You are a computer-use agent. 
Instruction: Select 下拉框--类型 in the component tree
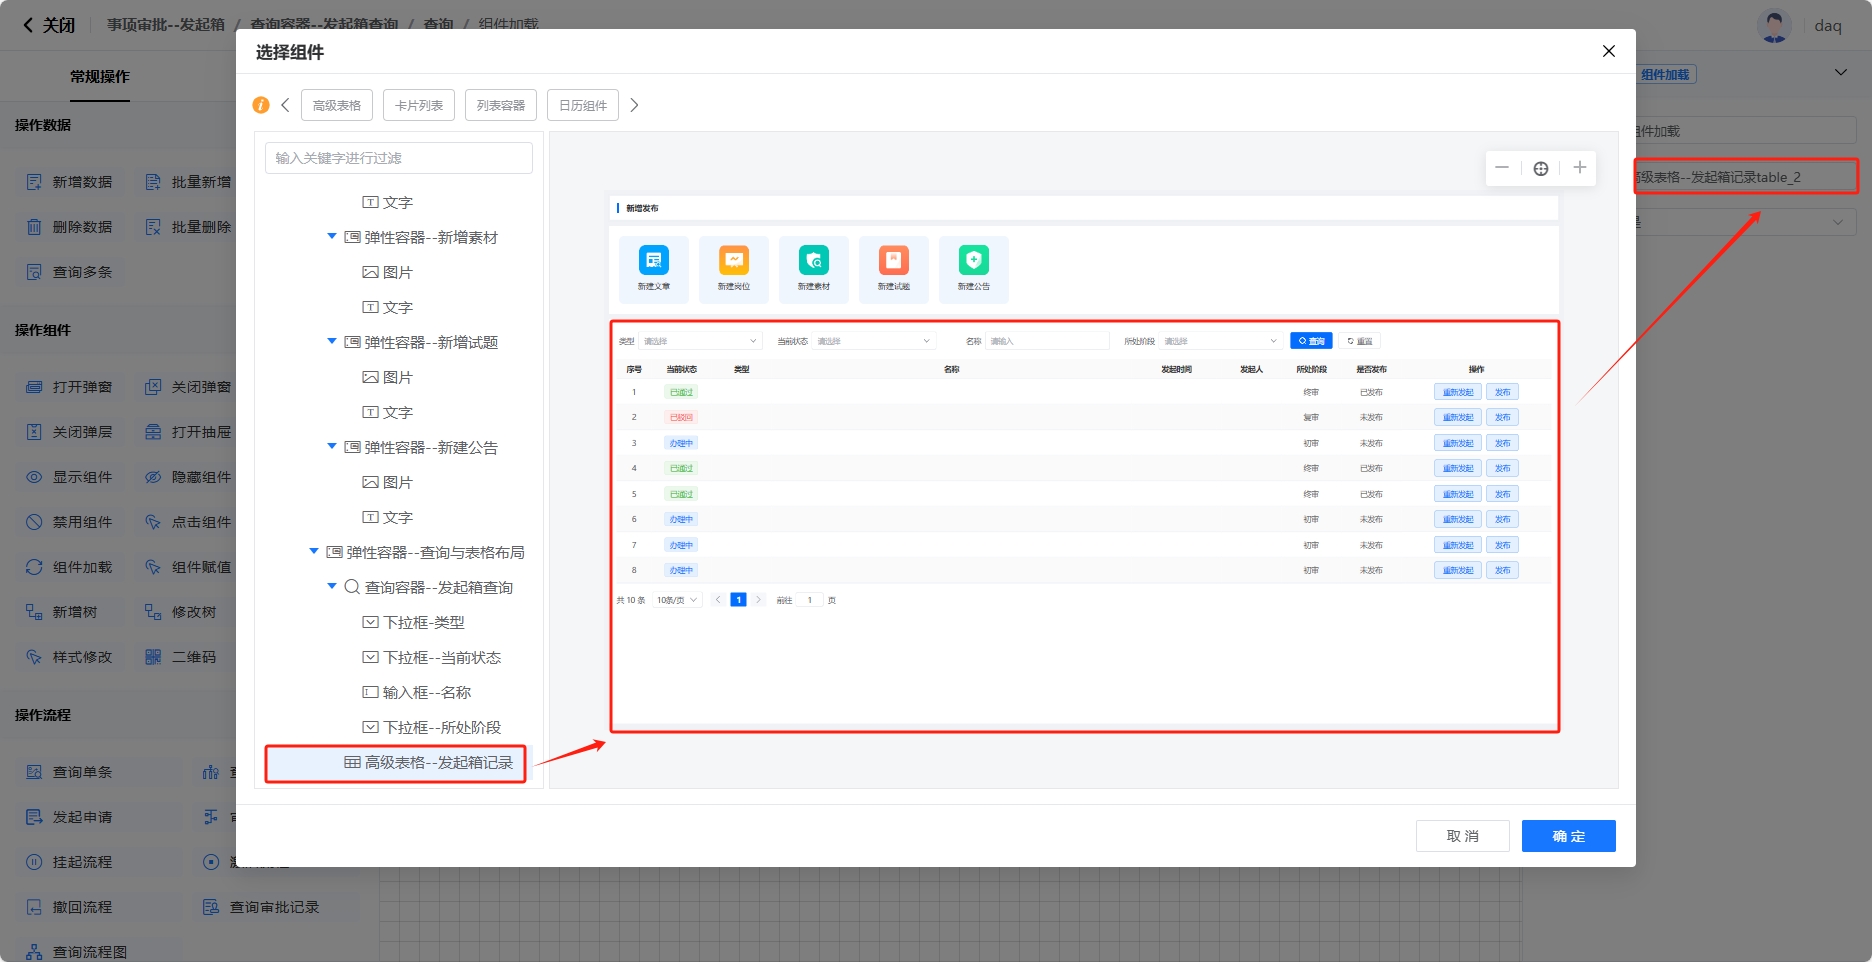coord(424,622)
